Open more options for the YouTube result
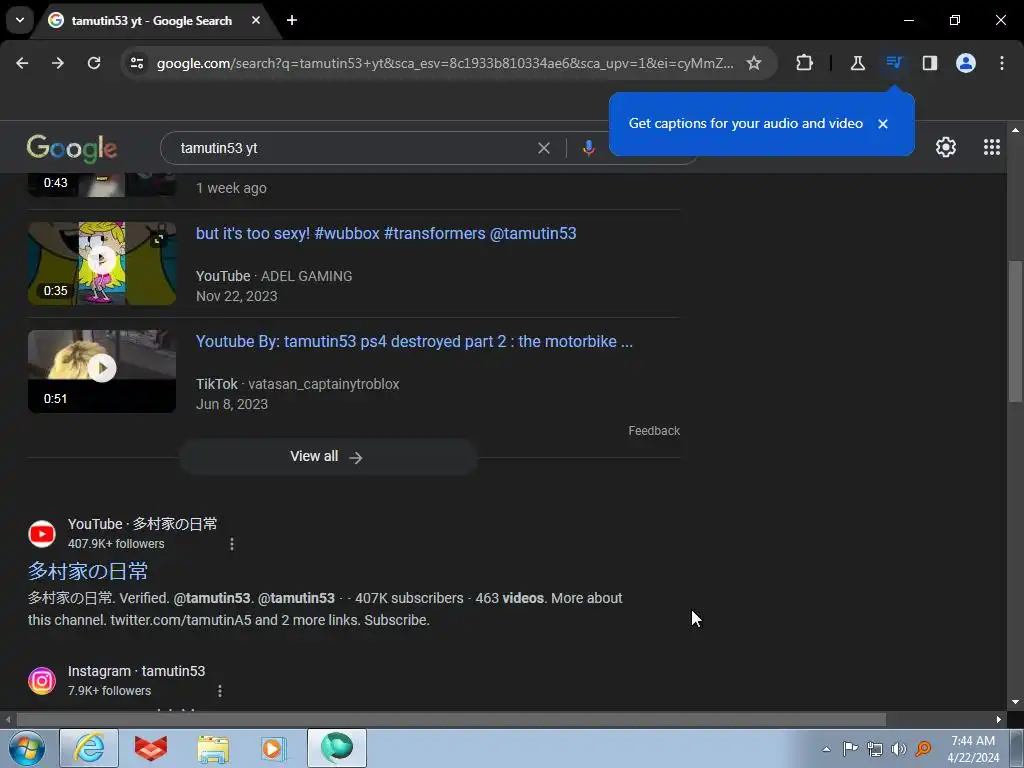 232,543
